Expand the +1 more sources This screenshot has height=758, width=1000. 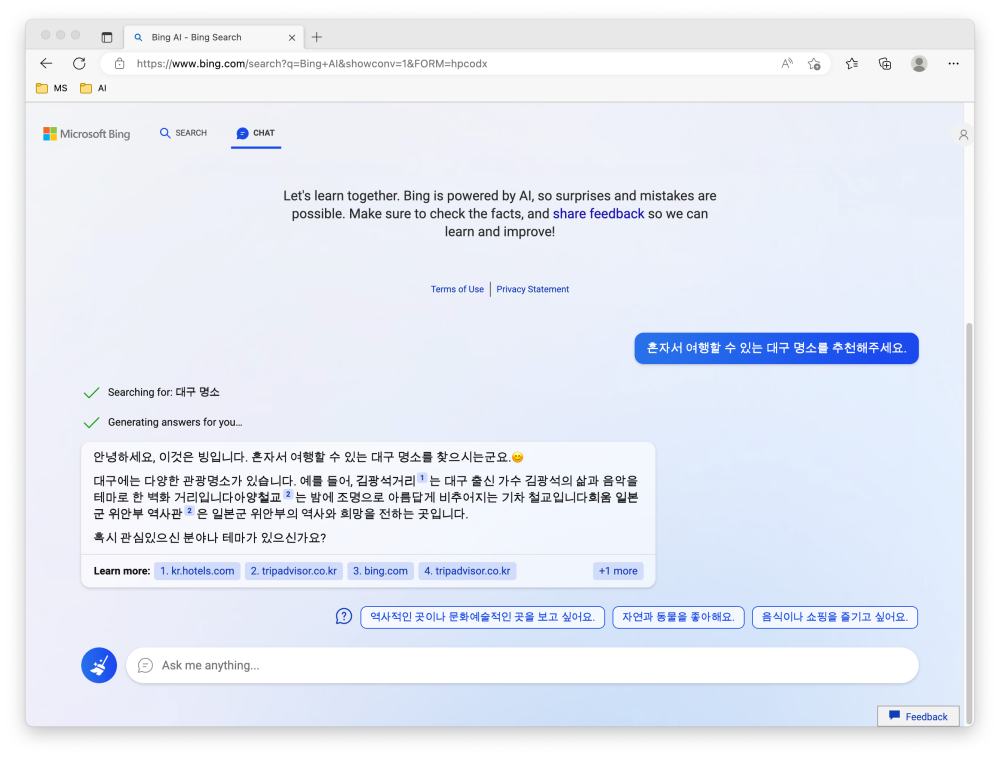pyautogui.click(x=618, y=571)
